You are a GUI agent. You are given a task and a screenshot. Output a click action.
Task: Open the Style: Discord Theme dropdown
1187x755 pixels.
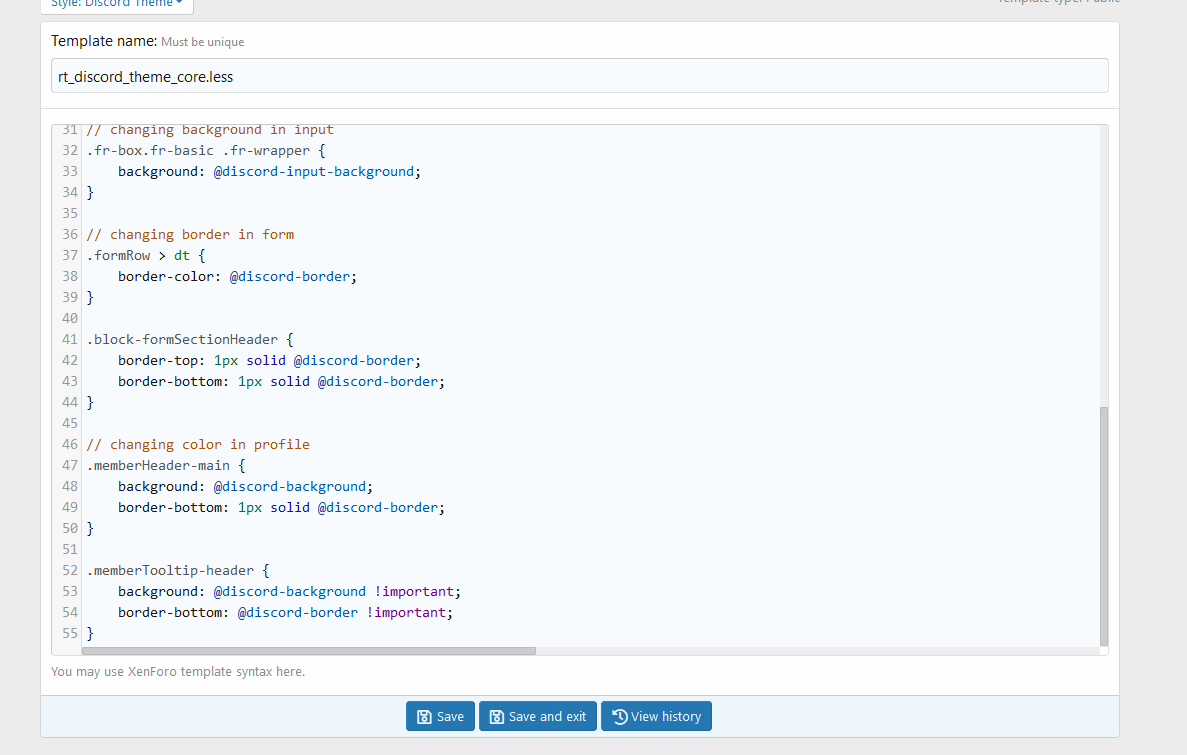(117, 4)
